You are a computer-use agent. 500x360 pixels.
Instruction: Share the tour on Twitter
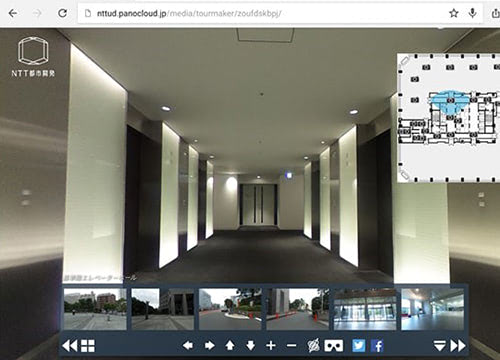coord(359,346)
